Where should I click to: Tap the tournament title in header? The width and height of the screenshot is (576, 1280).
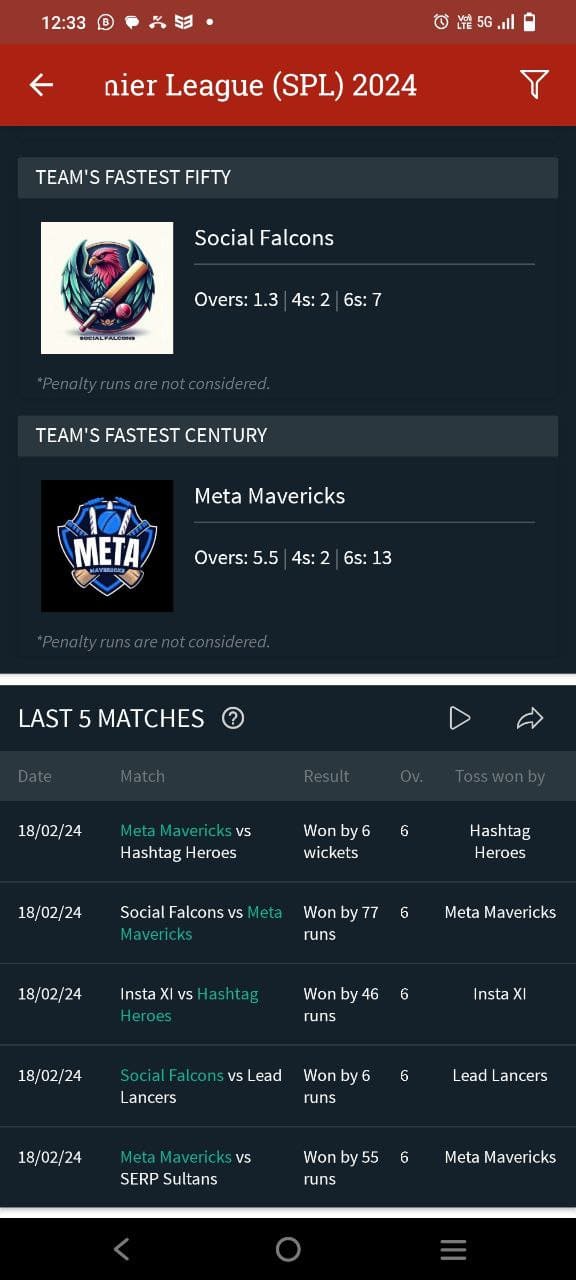261,86
